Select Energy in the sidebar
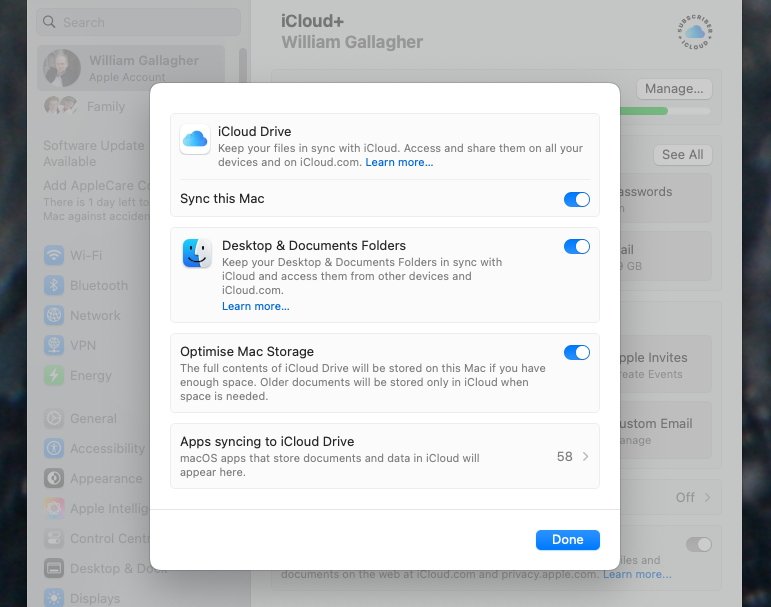This screenshot has height=607, width=771. click(90, 375)
